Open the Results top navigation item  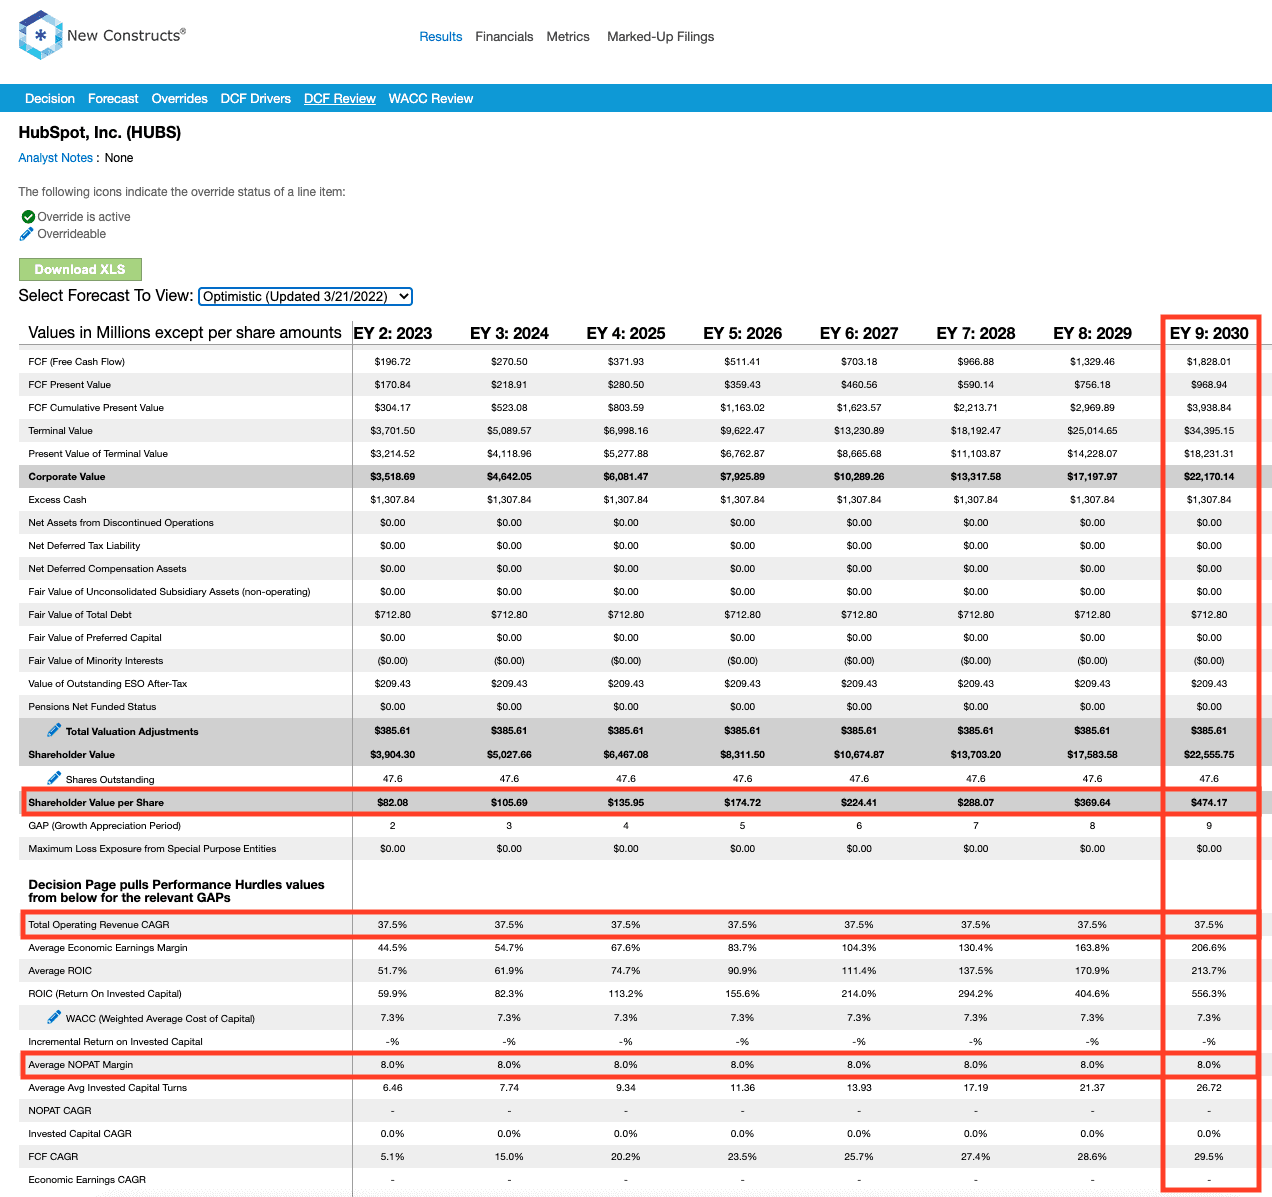click(441, 37)
